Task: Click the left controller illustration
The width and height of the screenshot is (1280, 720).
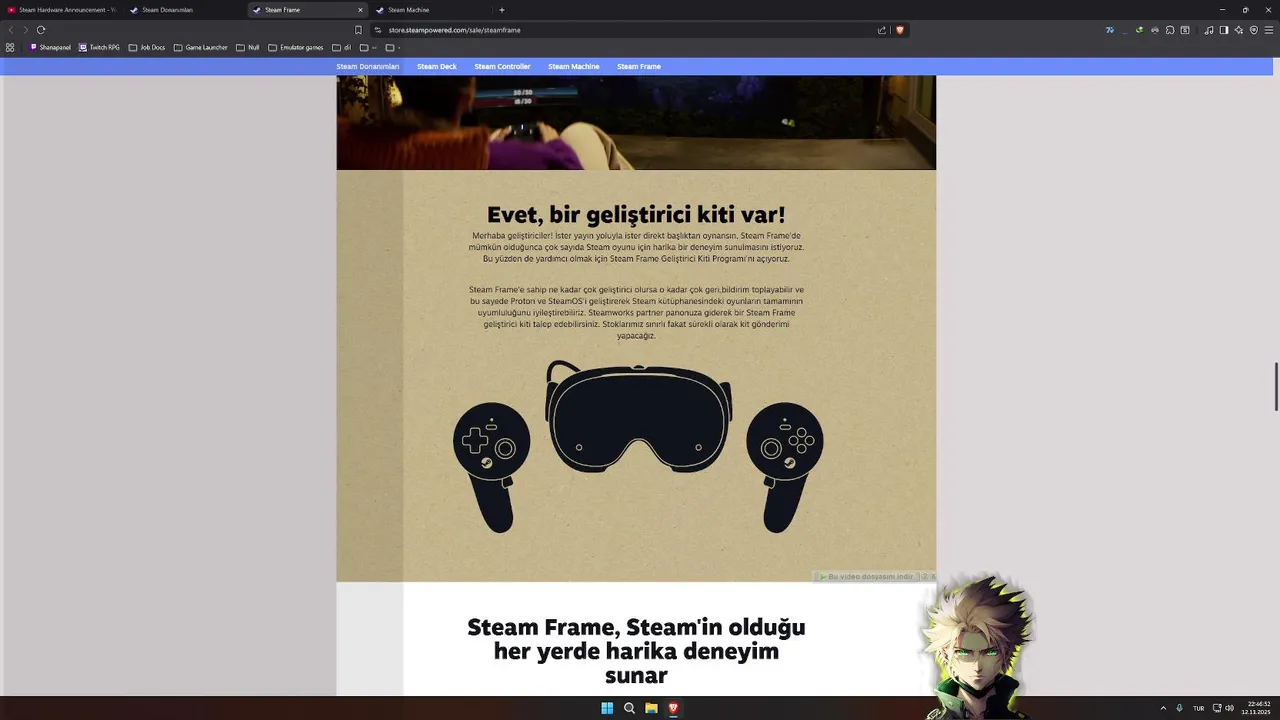Action: pyautogui.click(x=491, y=467)
